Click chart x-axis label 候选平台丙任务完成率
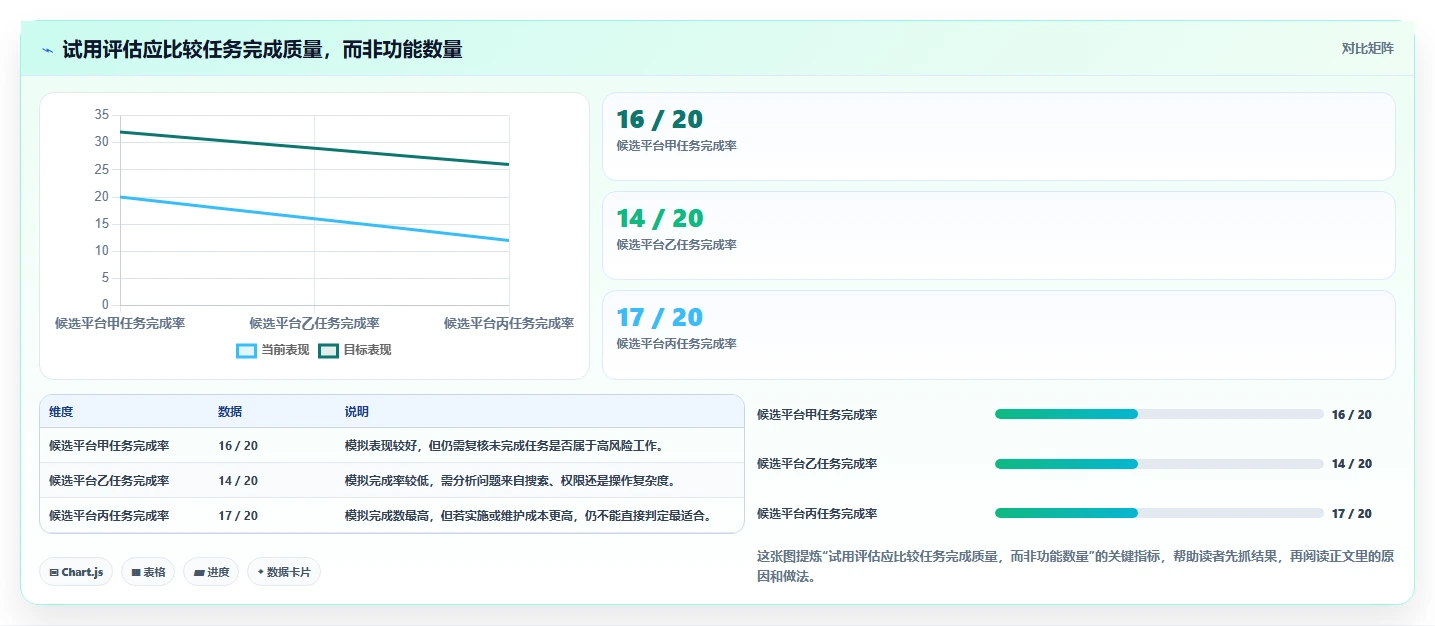This screenshot has width=1435, height=626. [509, 324]
